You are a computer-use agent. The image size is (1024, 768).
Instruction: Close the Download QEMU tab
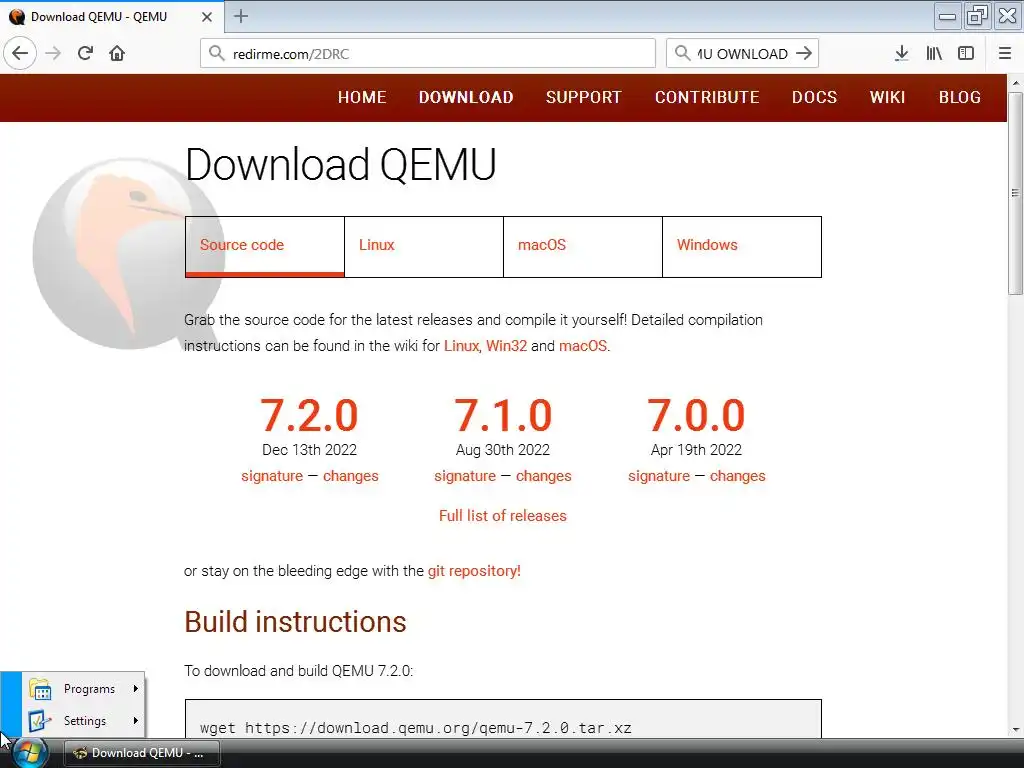(207, 17)
